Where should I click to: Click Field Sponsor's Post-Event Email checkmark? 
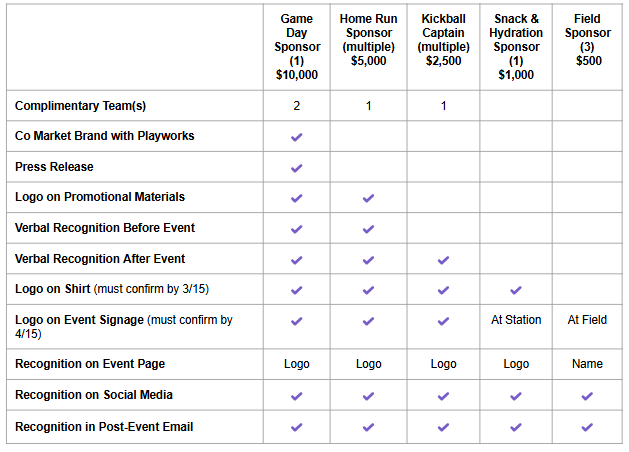tap(587, 427)
